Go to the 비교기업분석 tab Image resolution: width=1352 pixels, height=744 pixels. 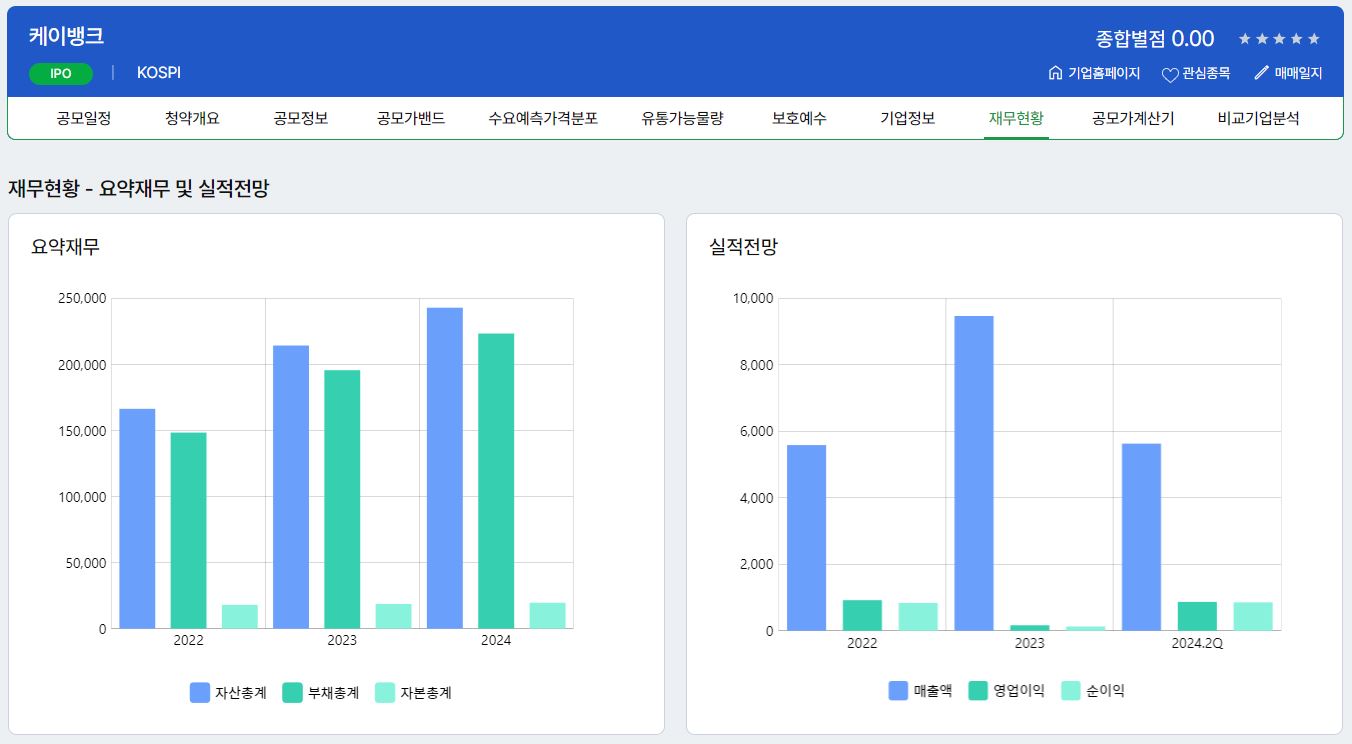[x=1258, y=118]
